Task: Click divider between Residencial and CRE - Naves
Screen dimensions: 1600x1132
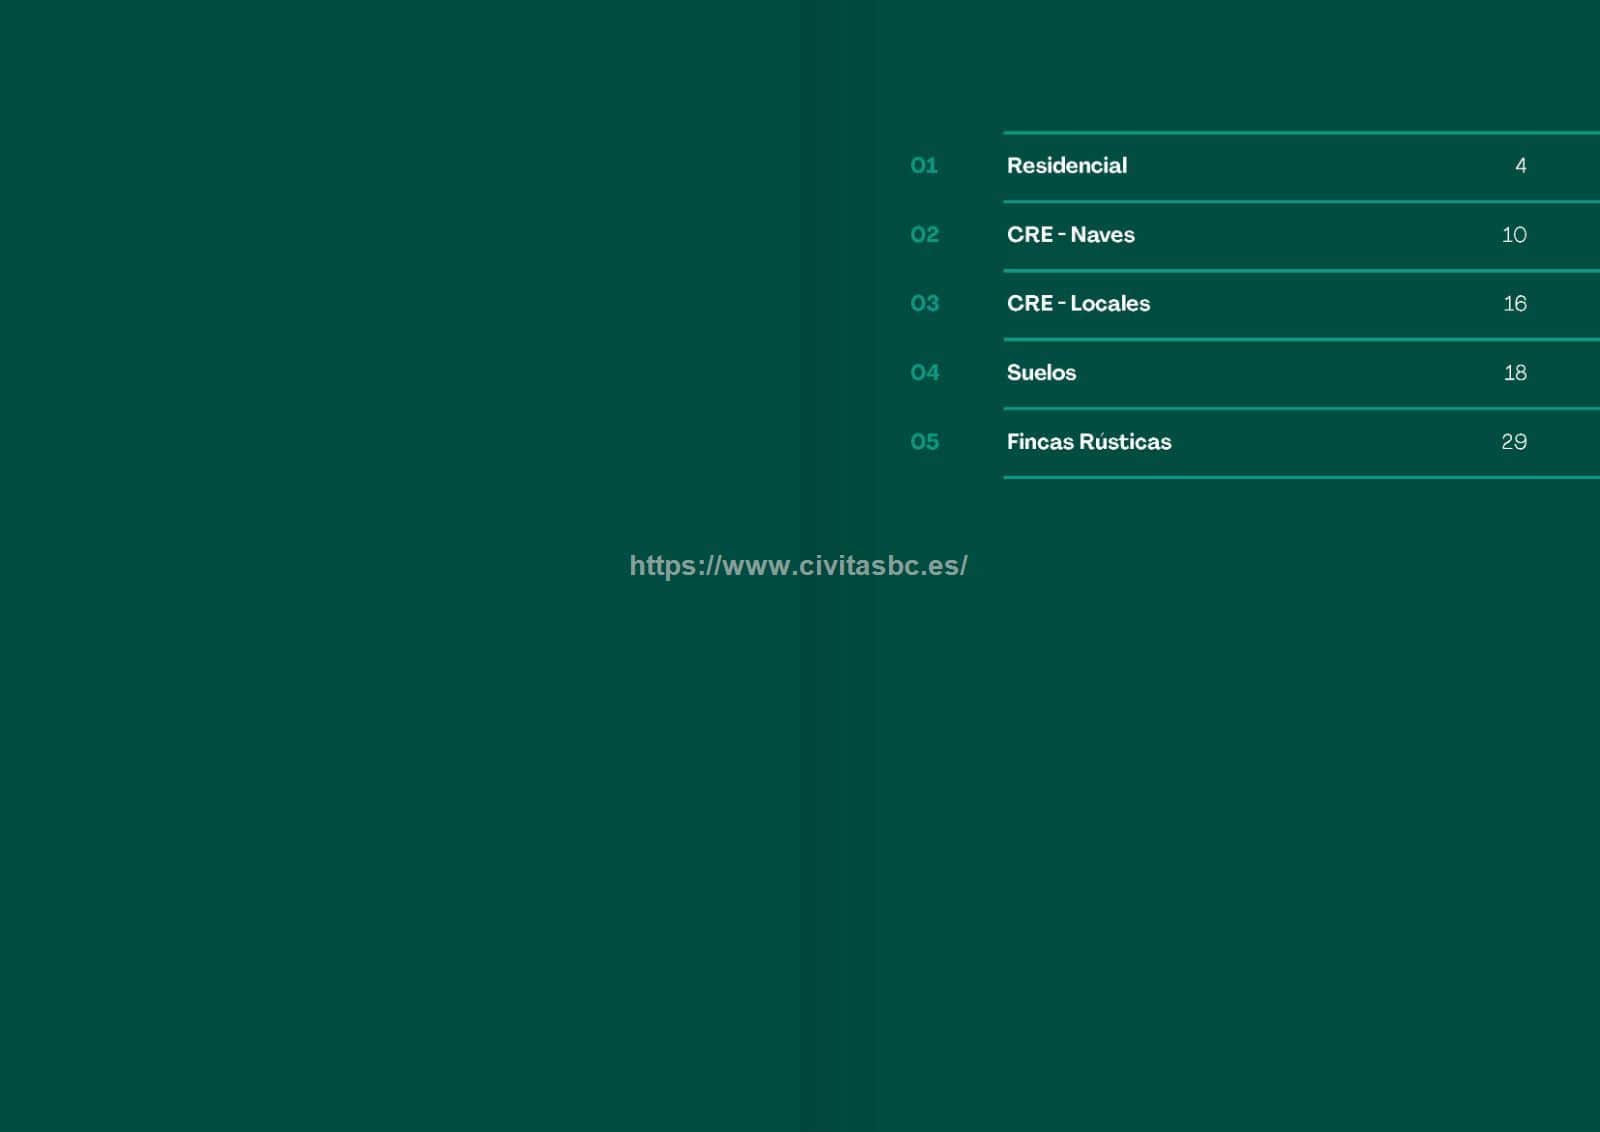Action: point(1300,201)
